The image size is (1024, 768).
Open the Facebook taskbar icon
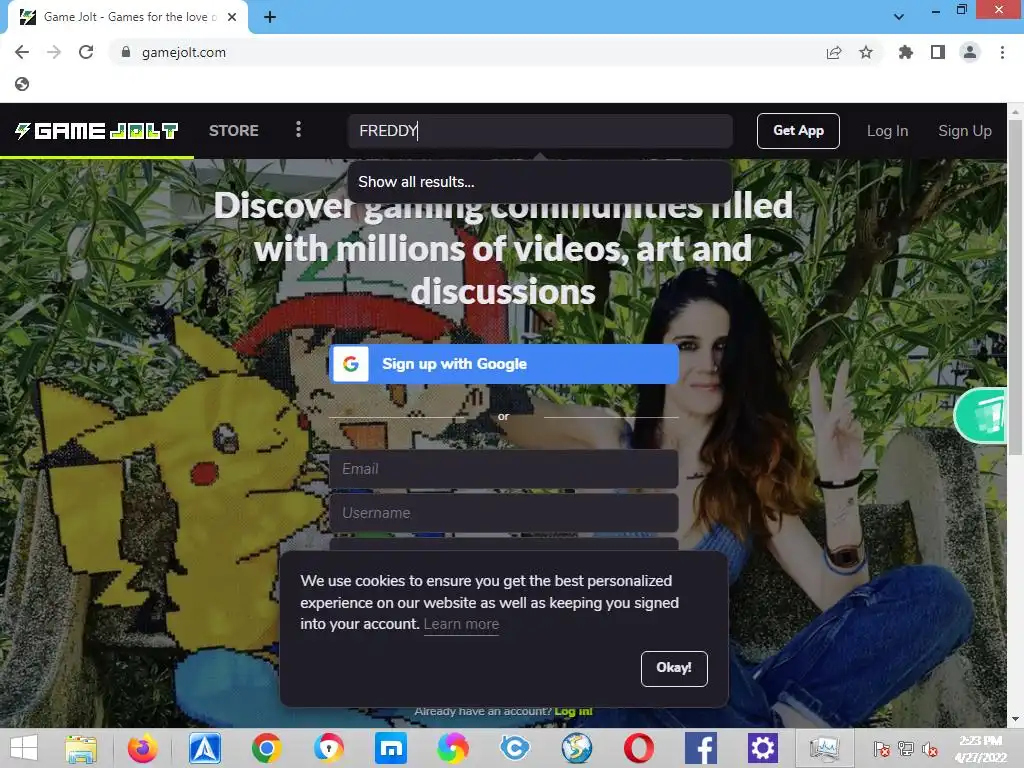point(701,748)
